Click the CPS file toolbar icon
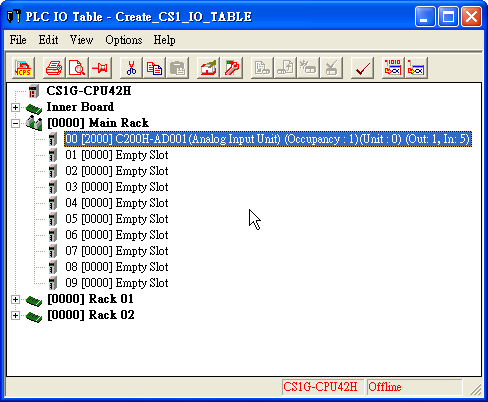This screenshot has width=488, height=402. (x=23, y=68)
